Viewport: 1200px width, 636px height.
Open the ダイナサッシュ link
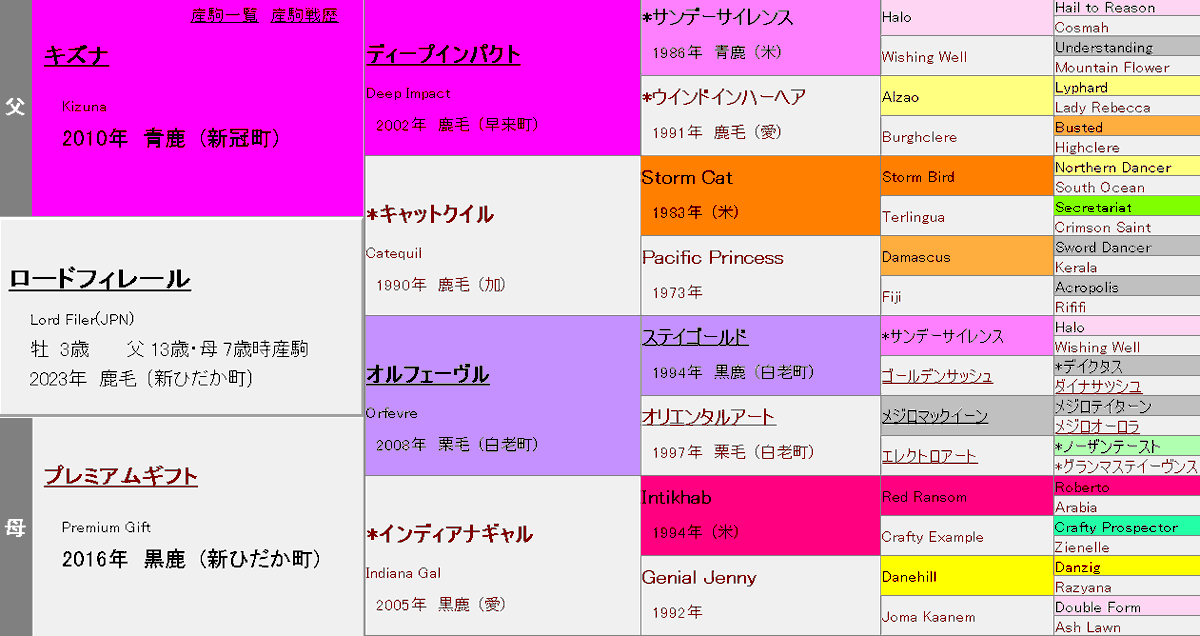pos(1098,386)
